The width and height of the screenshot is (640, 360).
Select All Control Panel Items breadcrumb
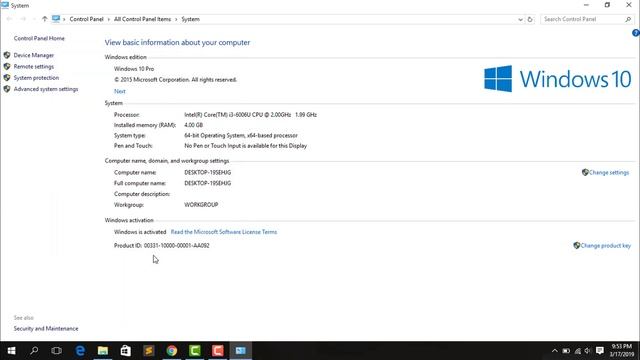(142, 19)
